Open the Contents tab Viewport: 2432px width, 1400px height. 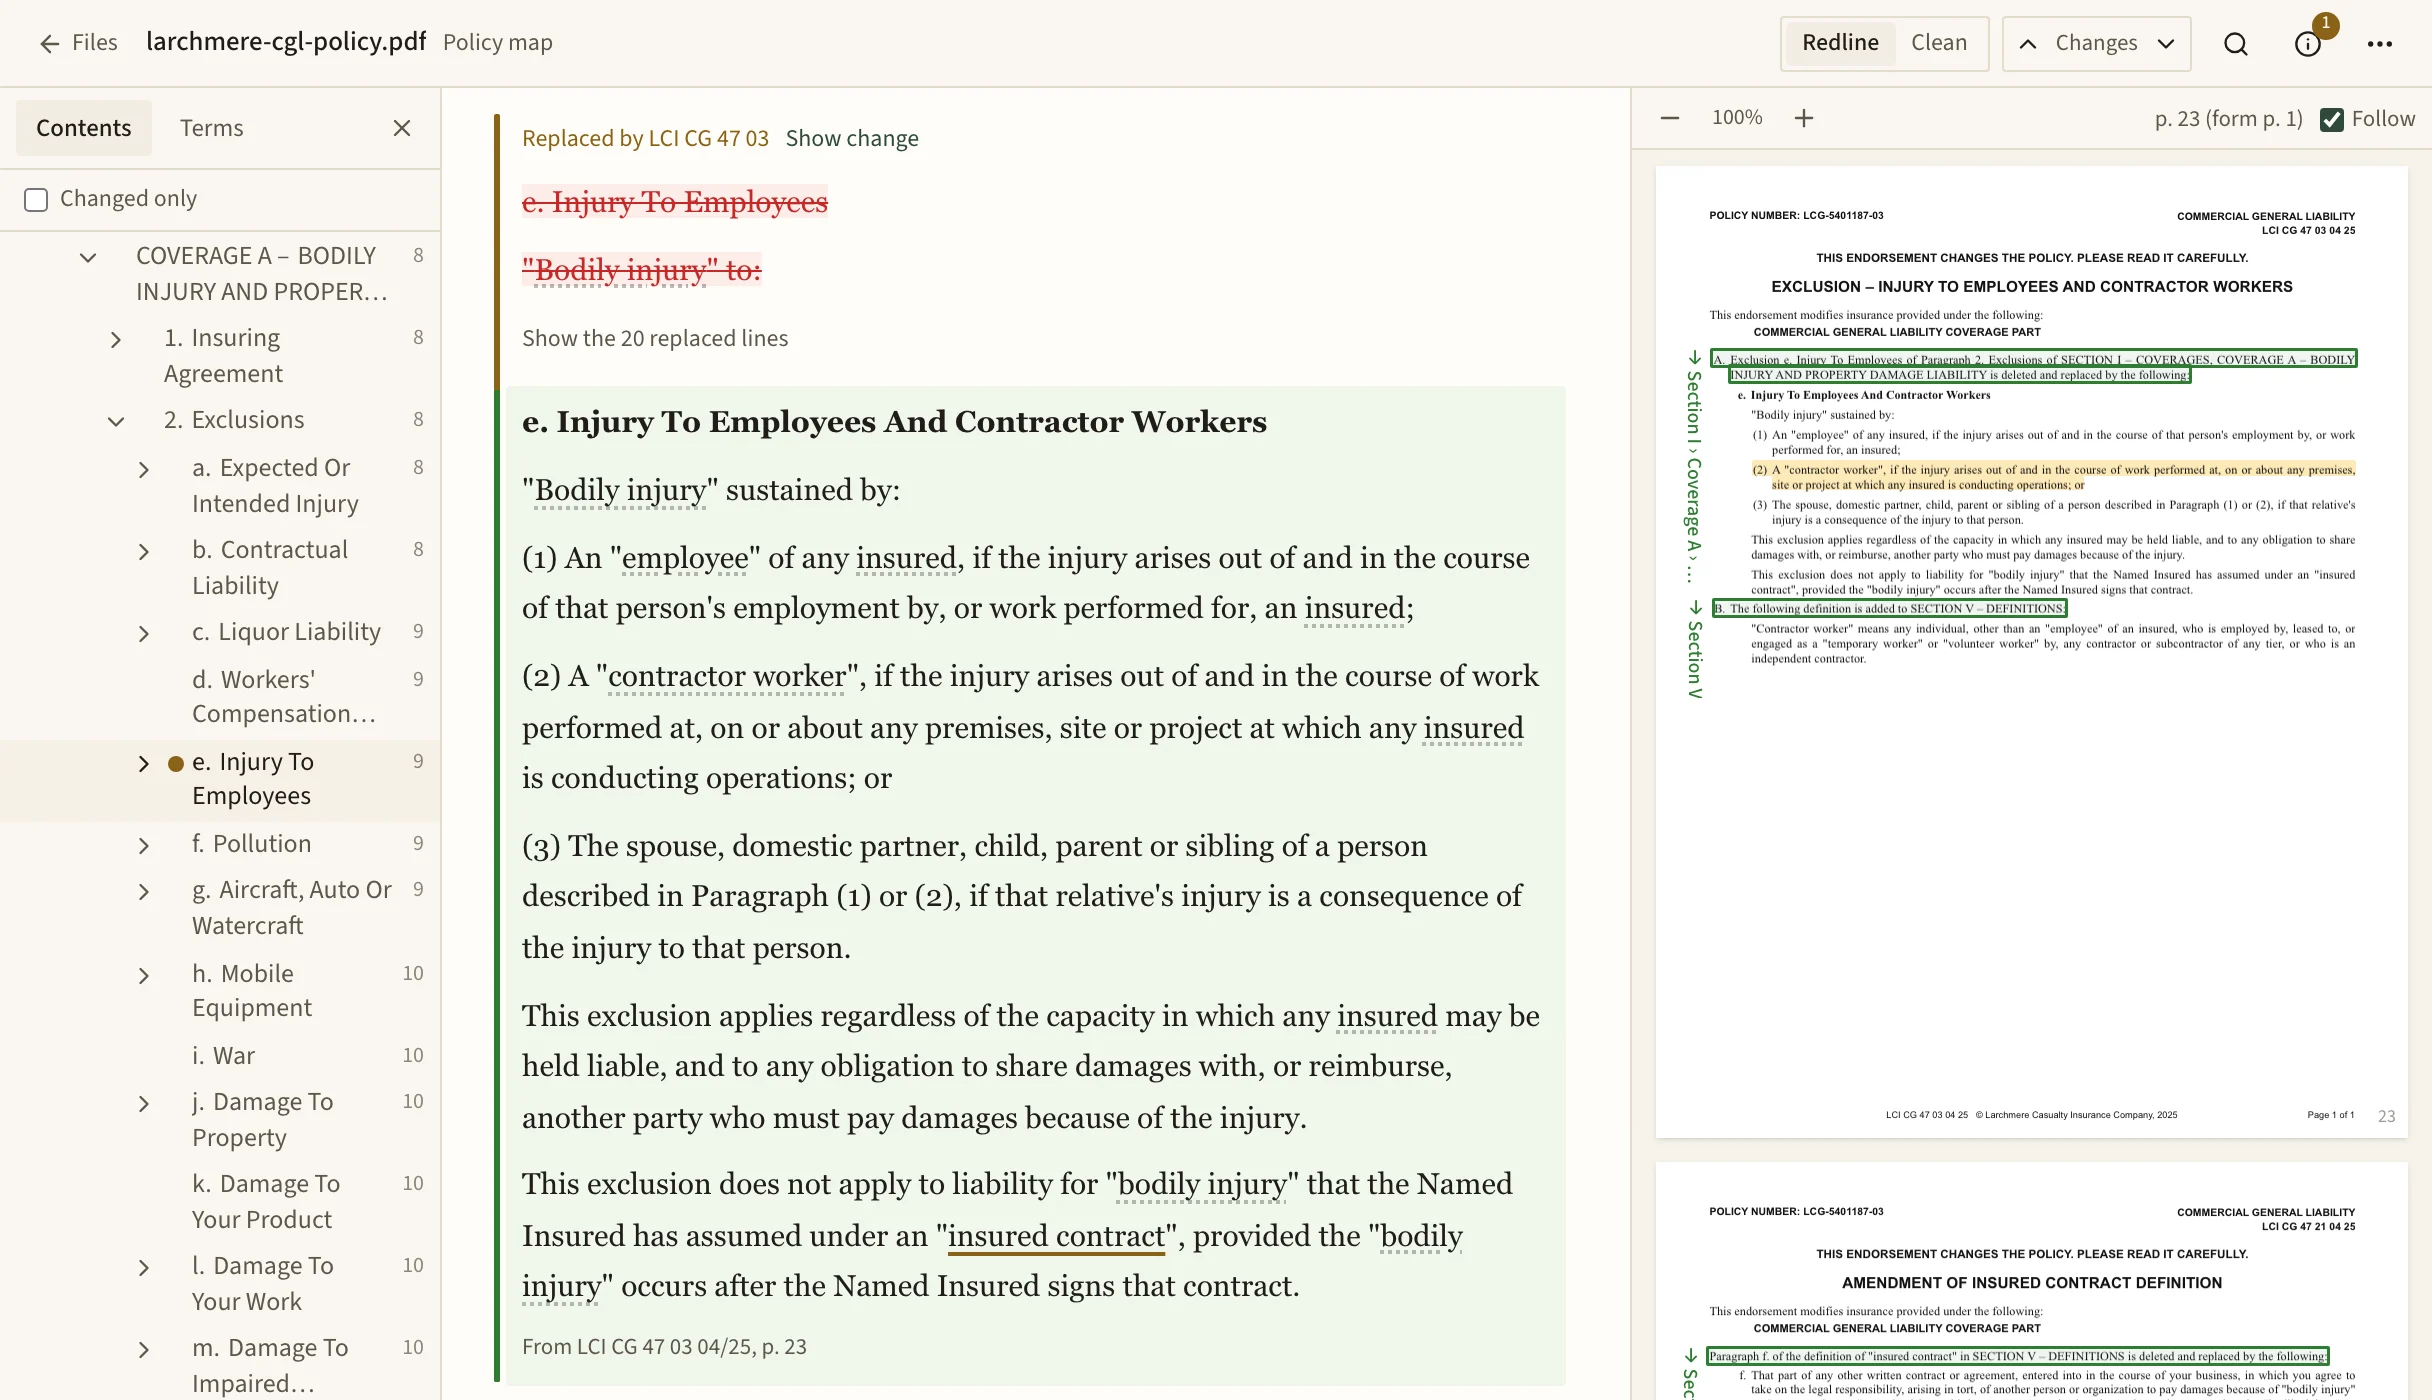[x=84, y=128]
